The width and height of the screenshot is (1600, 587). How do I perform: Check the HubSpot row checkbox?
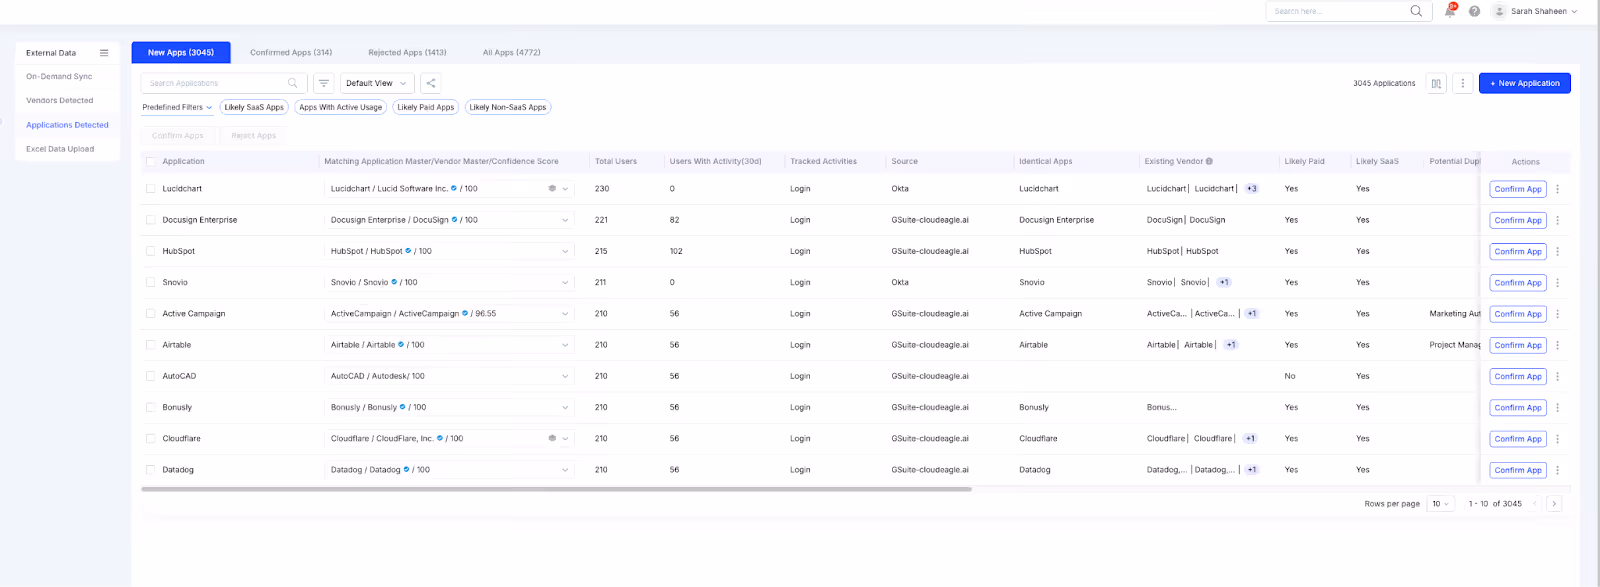pos(151,251)
